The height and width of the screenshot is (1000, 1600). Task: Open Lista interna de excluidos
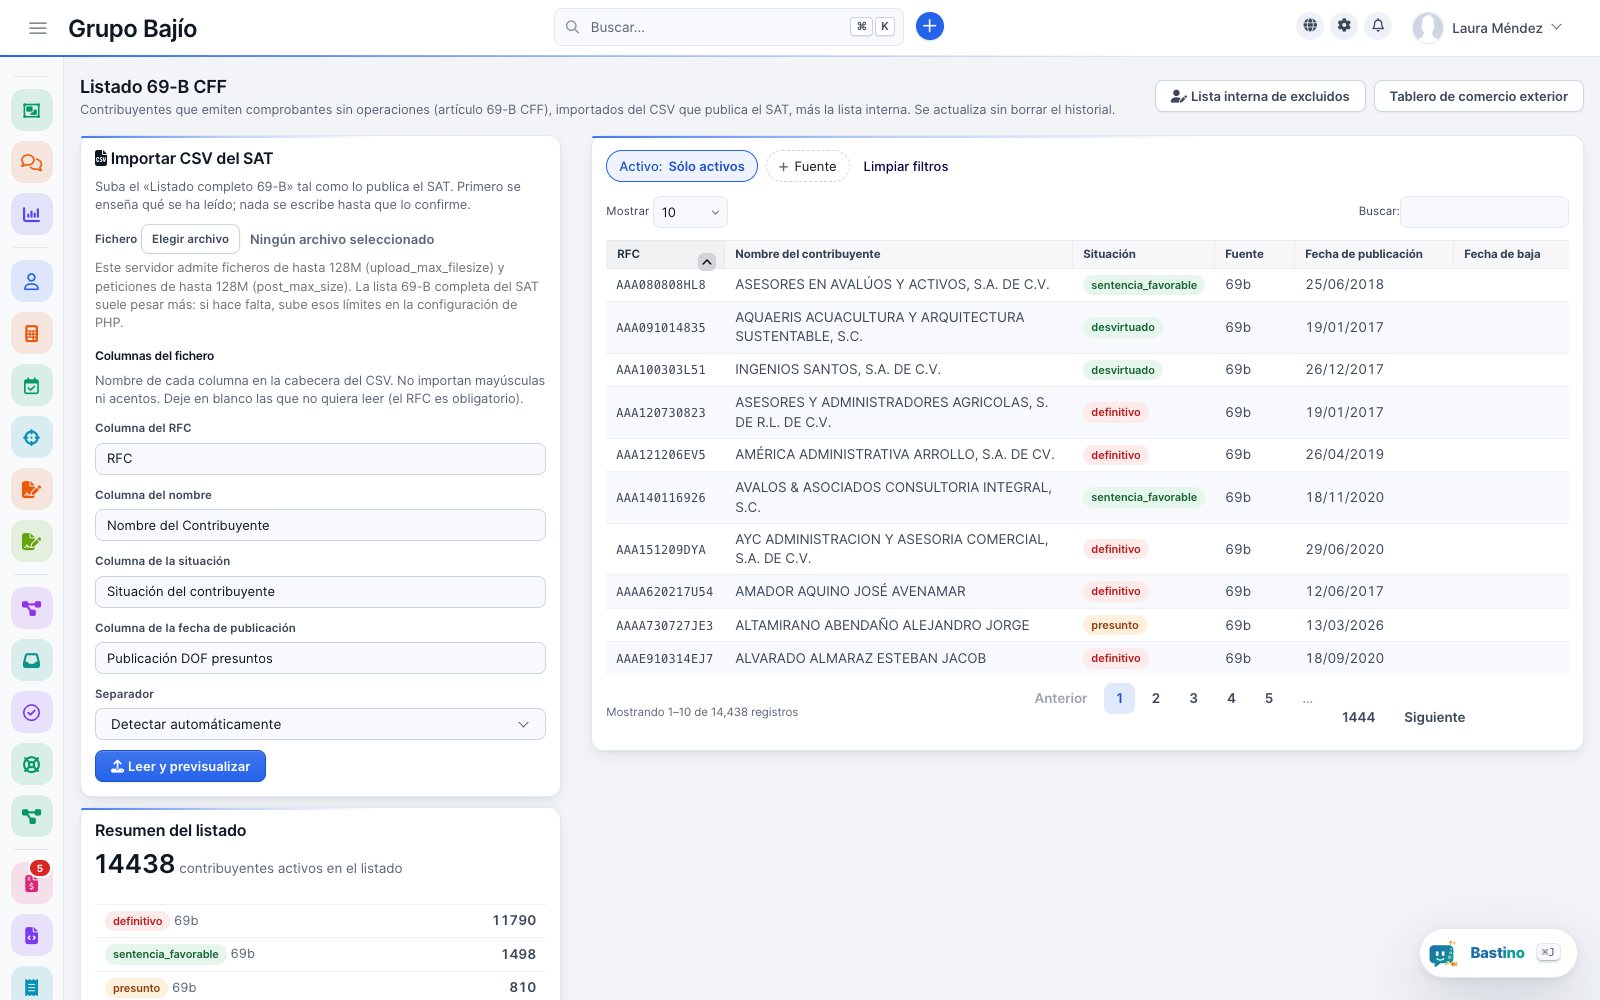(1260, 96)
